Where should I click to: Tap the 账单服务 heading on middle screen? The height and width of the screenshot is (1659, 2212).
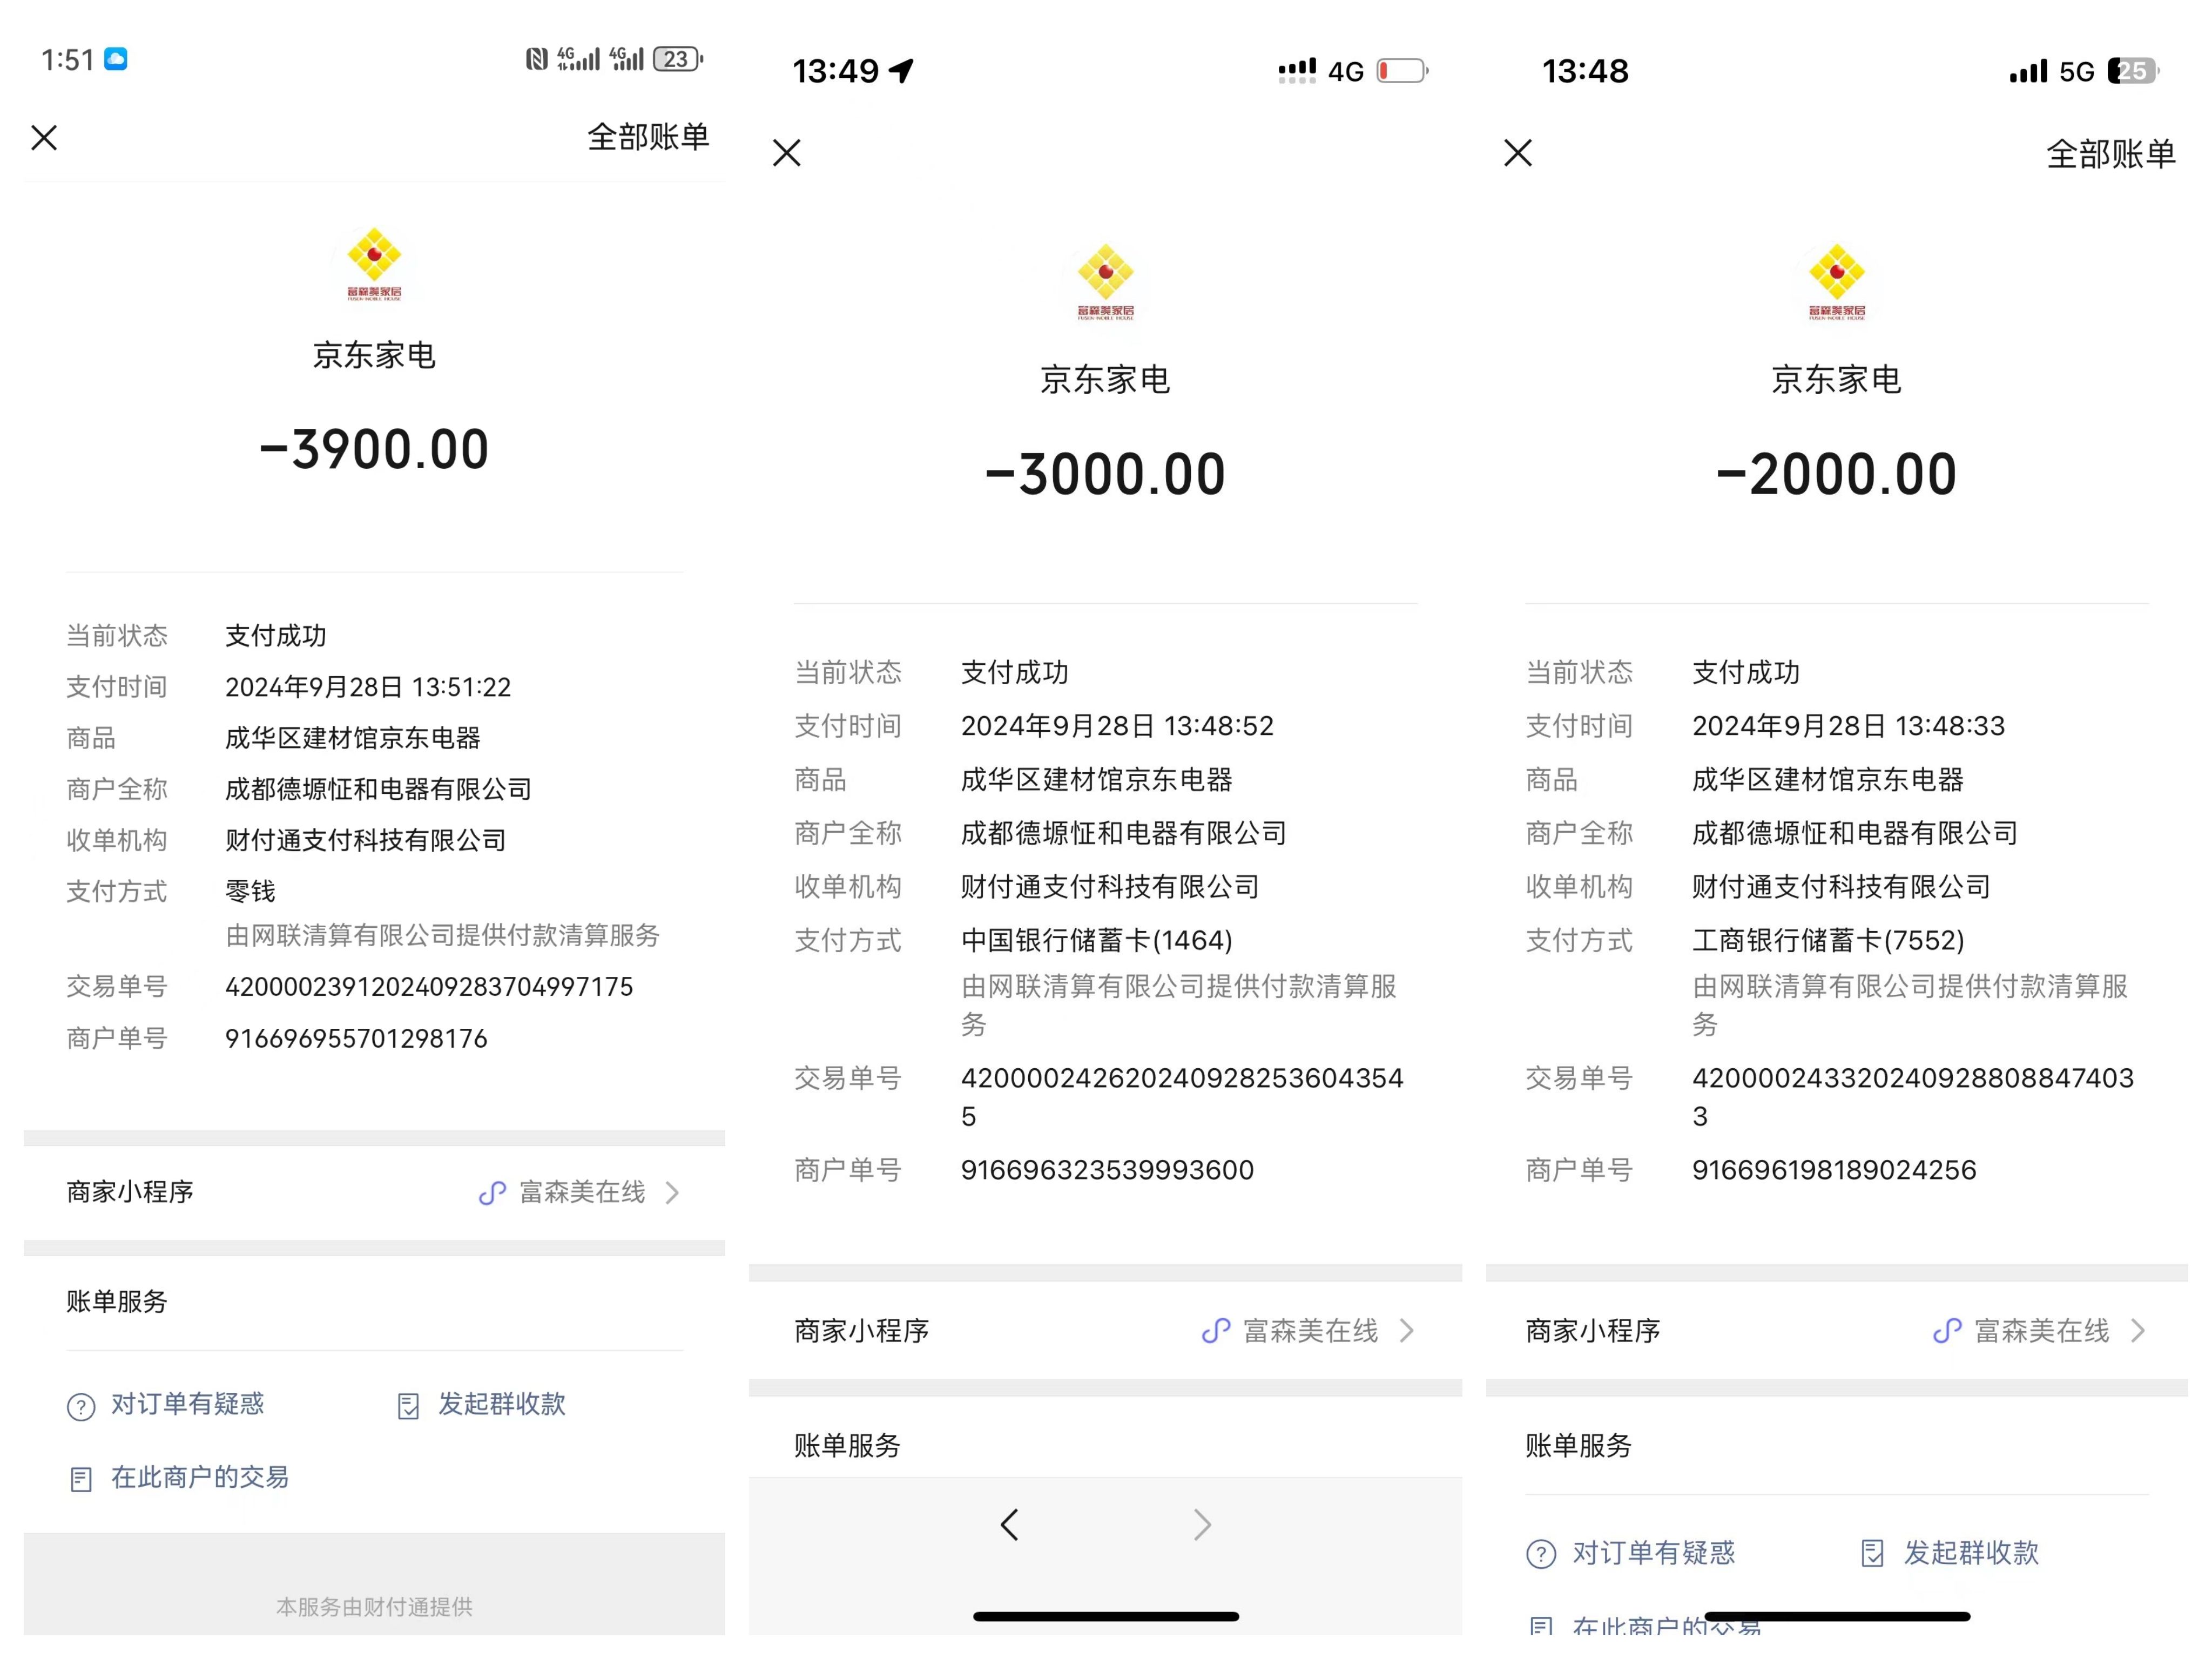click(847, 1446)
